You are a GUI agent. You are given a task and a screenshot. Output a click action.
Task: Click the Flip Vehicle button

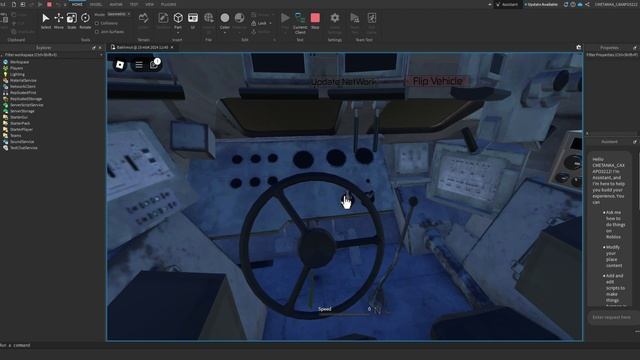437,81
